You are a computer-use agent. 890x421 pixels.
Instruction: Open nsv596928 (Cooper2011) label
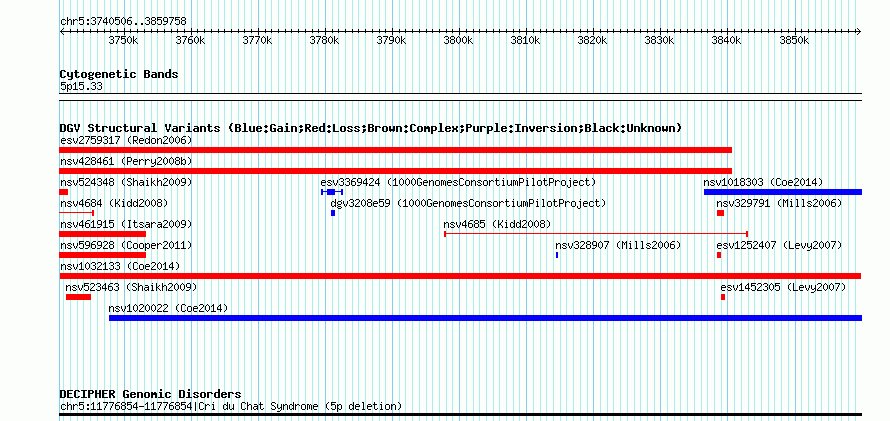[126, 246]
